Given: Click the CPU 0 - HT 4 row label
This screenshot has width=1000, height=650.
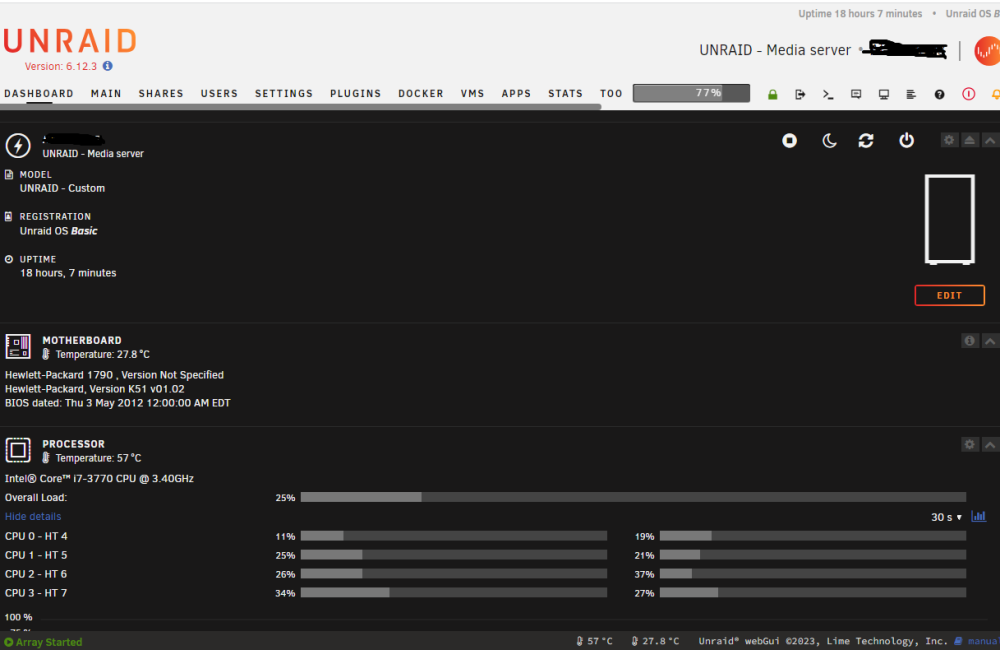Looking at the screenshot, I should tap(36, 536).
